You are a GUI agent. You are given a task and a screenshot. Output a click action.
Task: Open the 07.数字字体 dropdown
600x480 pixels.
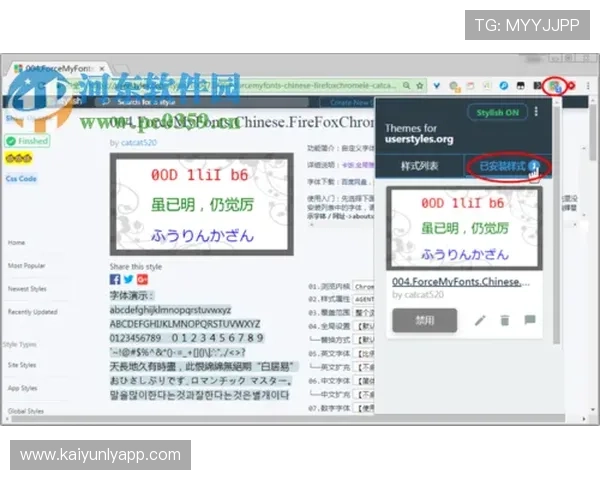[363, 408]
